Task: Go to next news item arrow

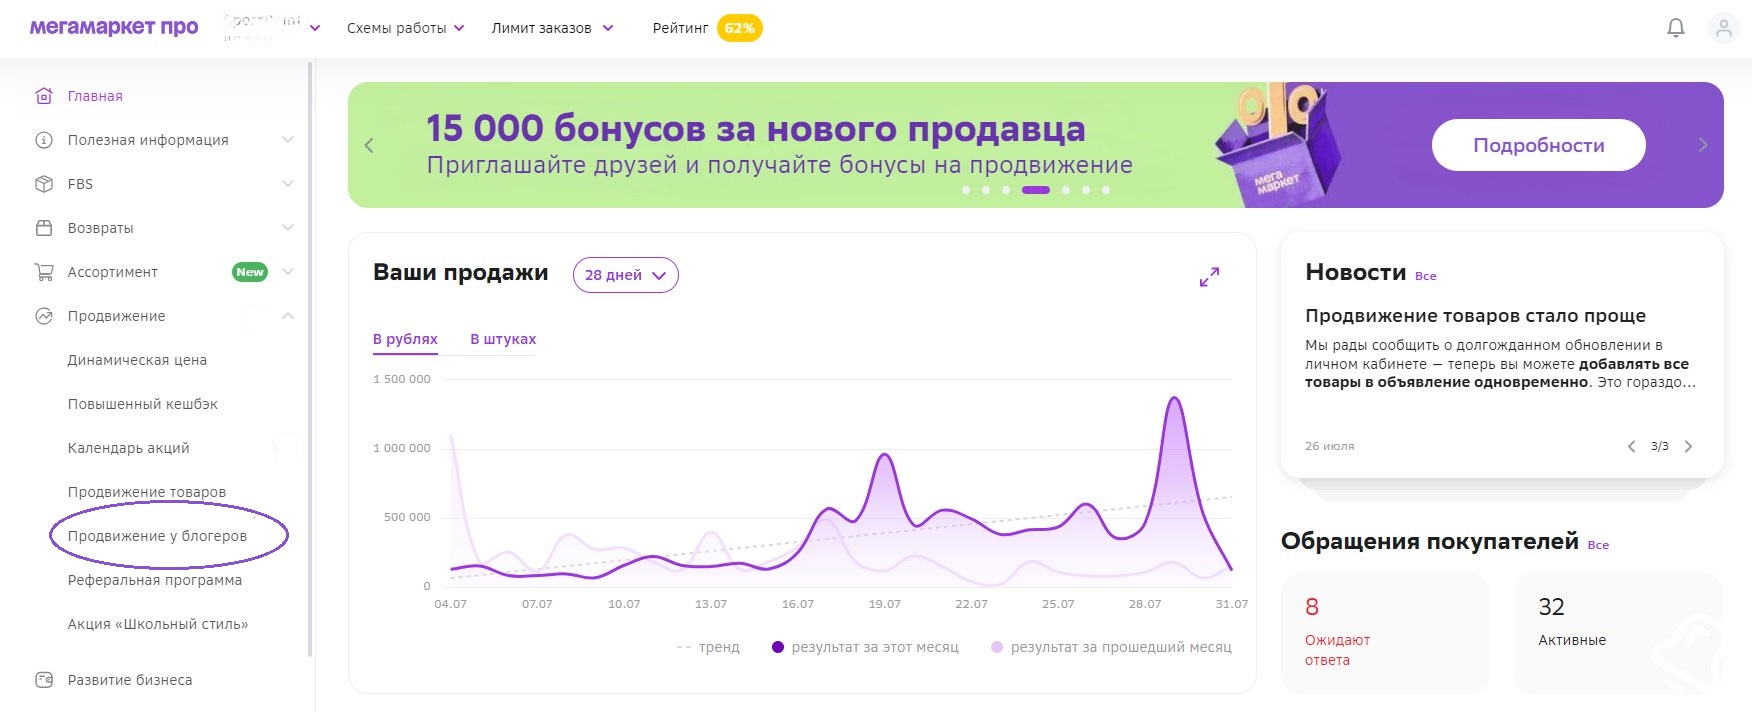Action: pos(1688,446)
